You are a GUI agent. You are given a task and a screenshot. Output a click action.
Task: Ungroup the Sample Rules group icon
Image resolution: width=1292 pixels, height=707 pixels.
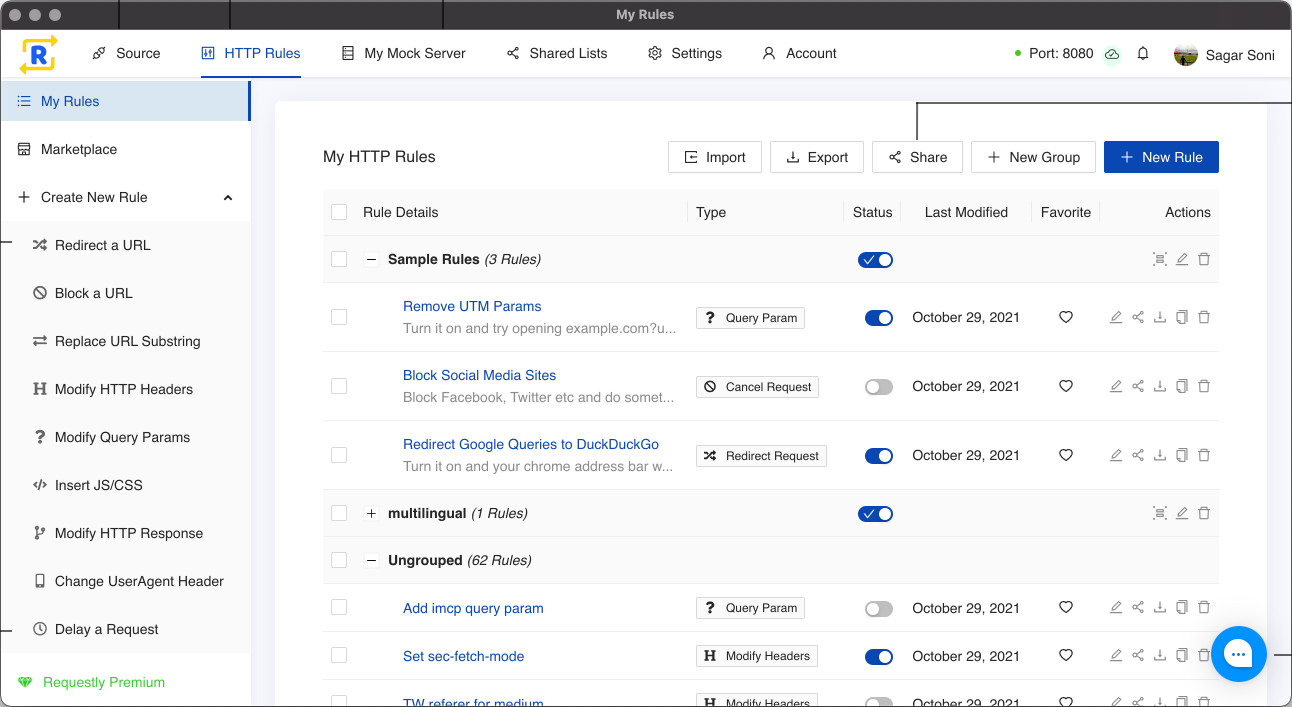click(x=1160, y=259)
